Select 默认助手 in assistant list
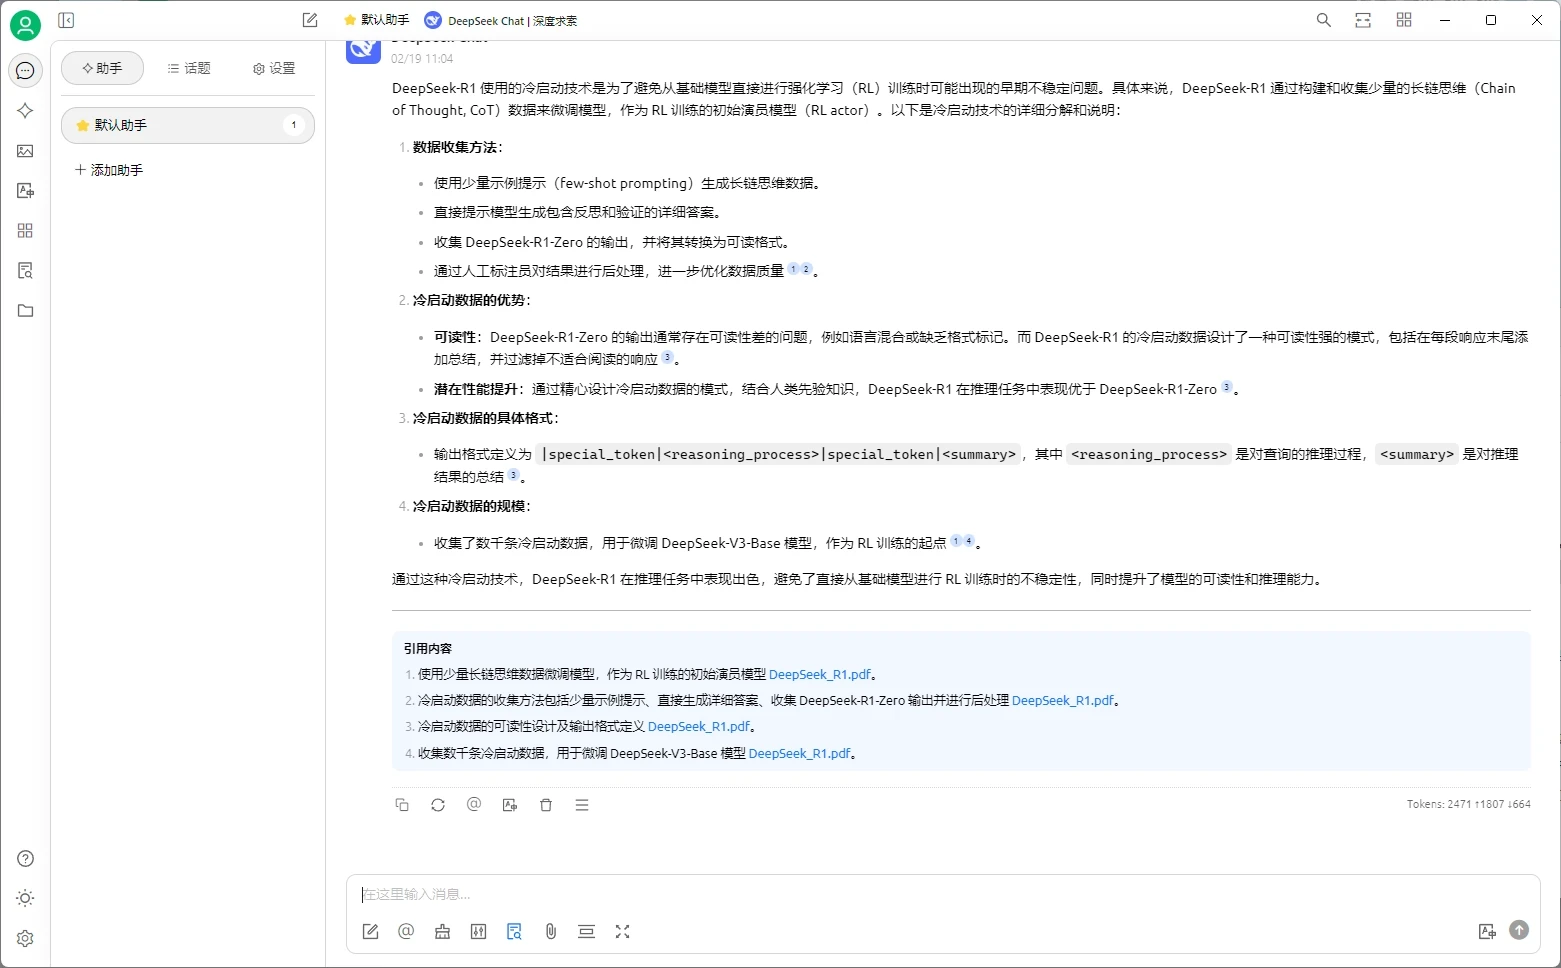The image size is (1561, 968). coord(188,125)
